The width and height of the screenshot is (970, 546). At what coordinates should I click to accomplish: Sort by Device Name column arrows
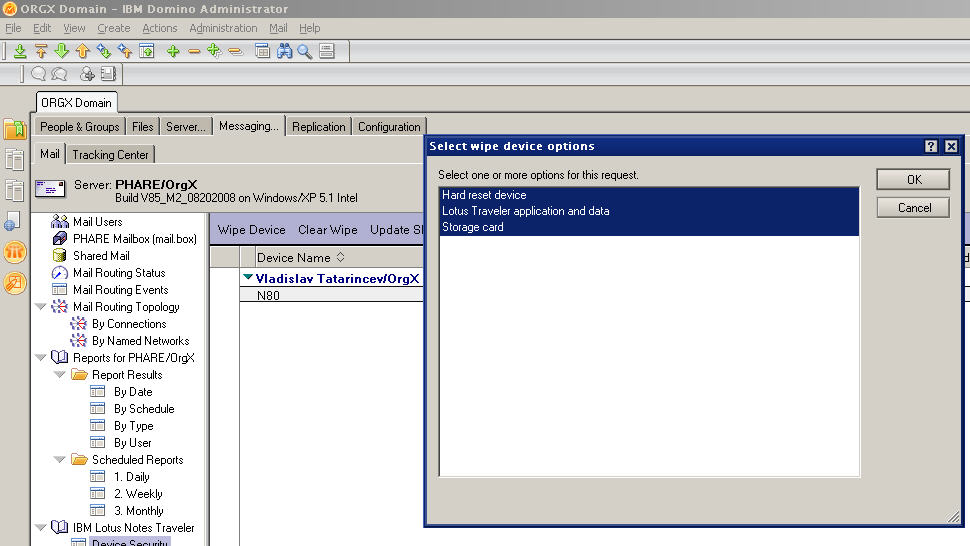point(340,257)
